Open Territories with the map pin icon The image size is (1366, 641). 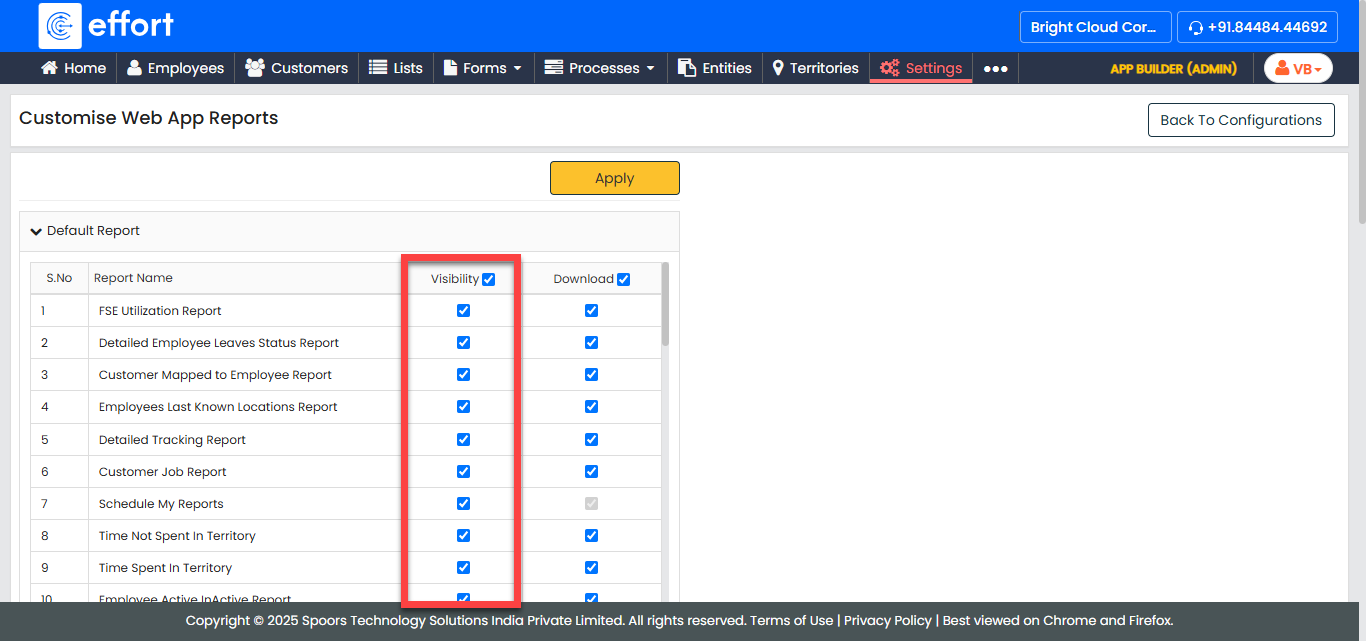pos(815,68)
